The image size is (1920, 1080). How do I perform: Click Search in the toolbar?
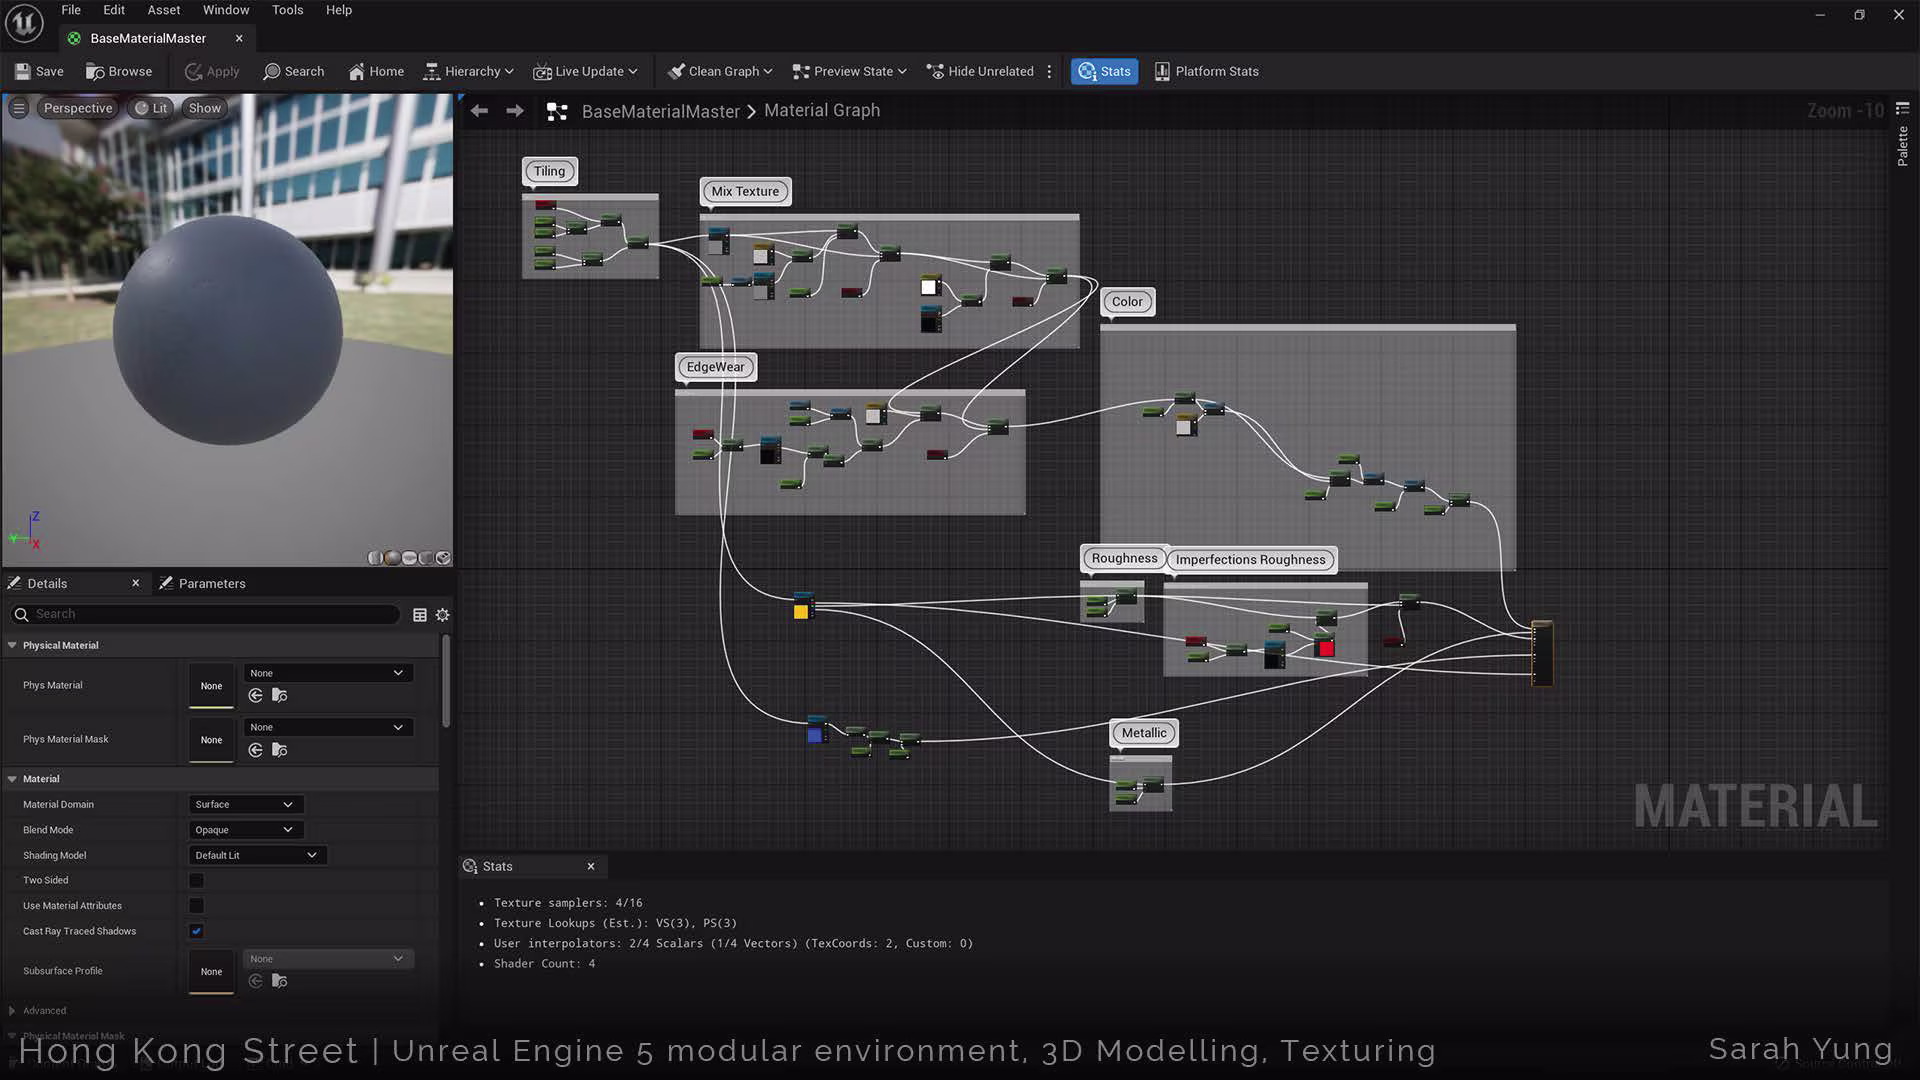click(x=293, y=71)
